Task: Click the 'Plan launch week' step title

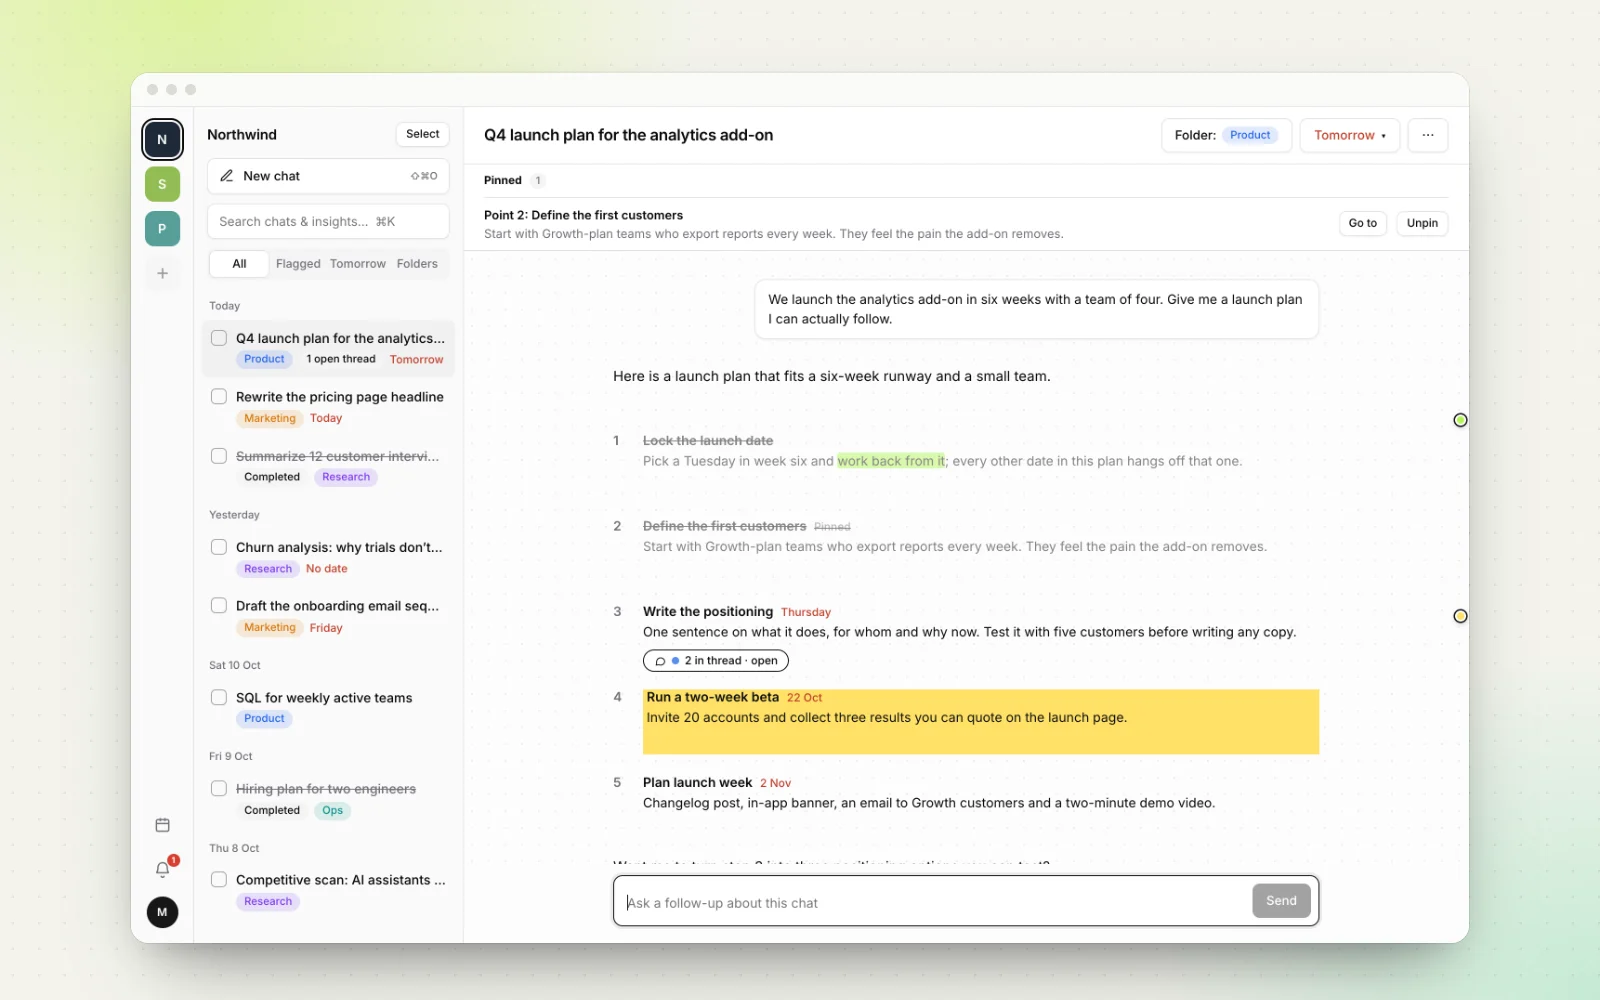Action: point(697,782)
